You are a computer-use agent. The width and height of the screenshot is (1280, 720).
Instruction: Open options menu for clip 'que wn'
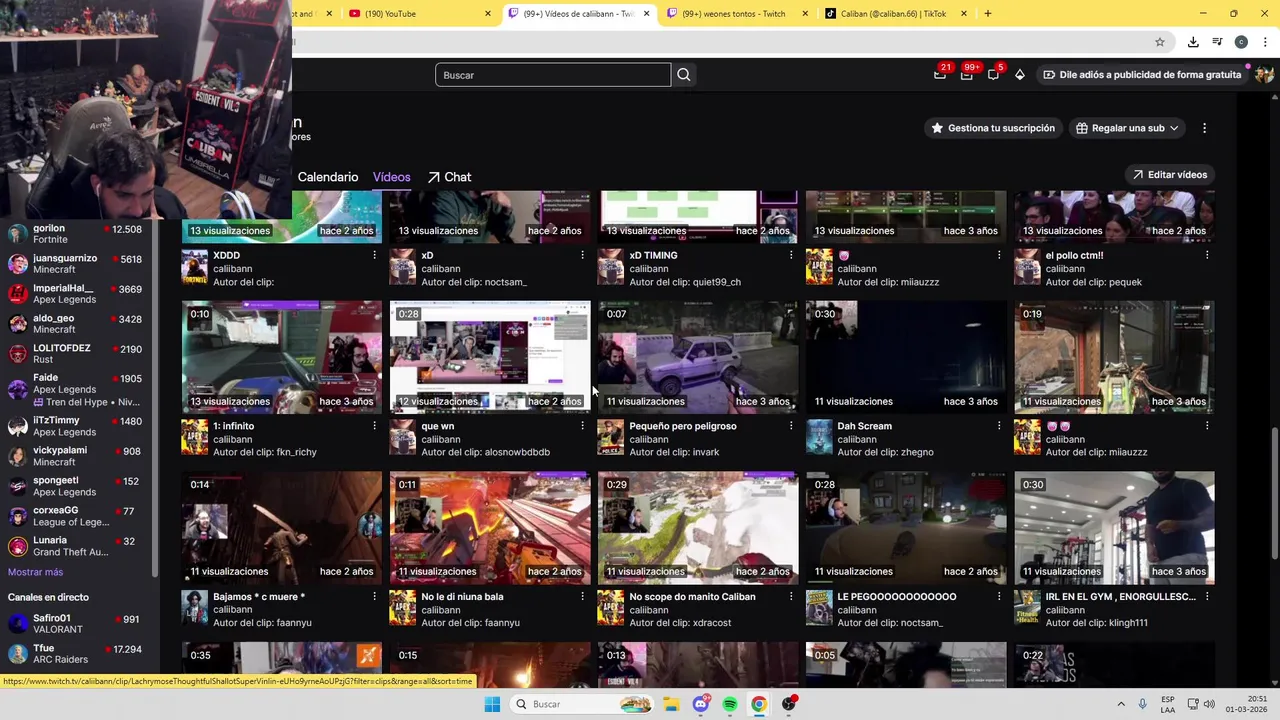582,426
